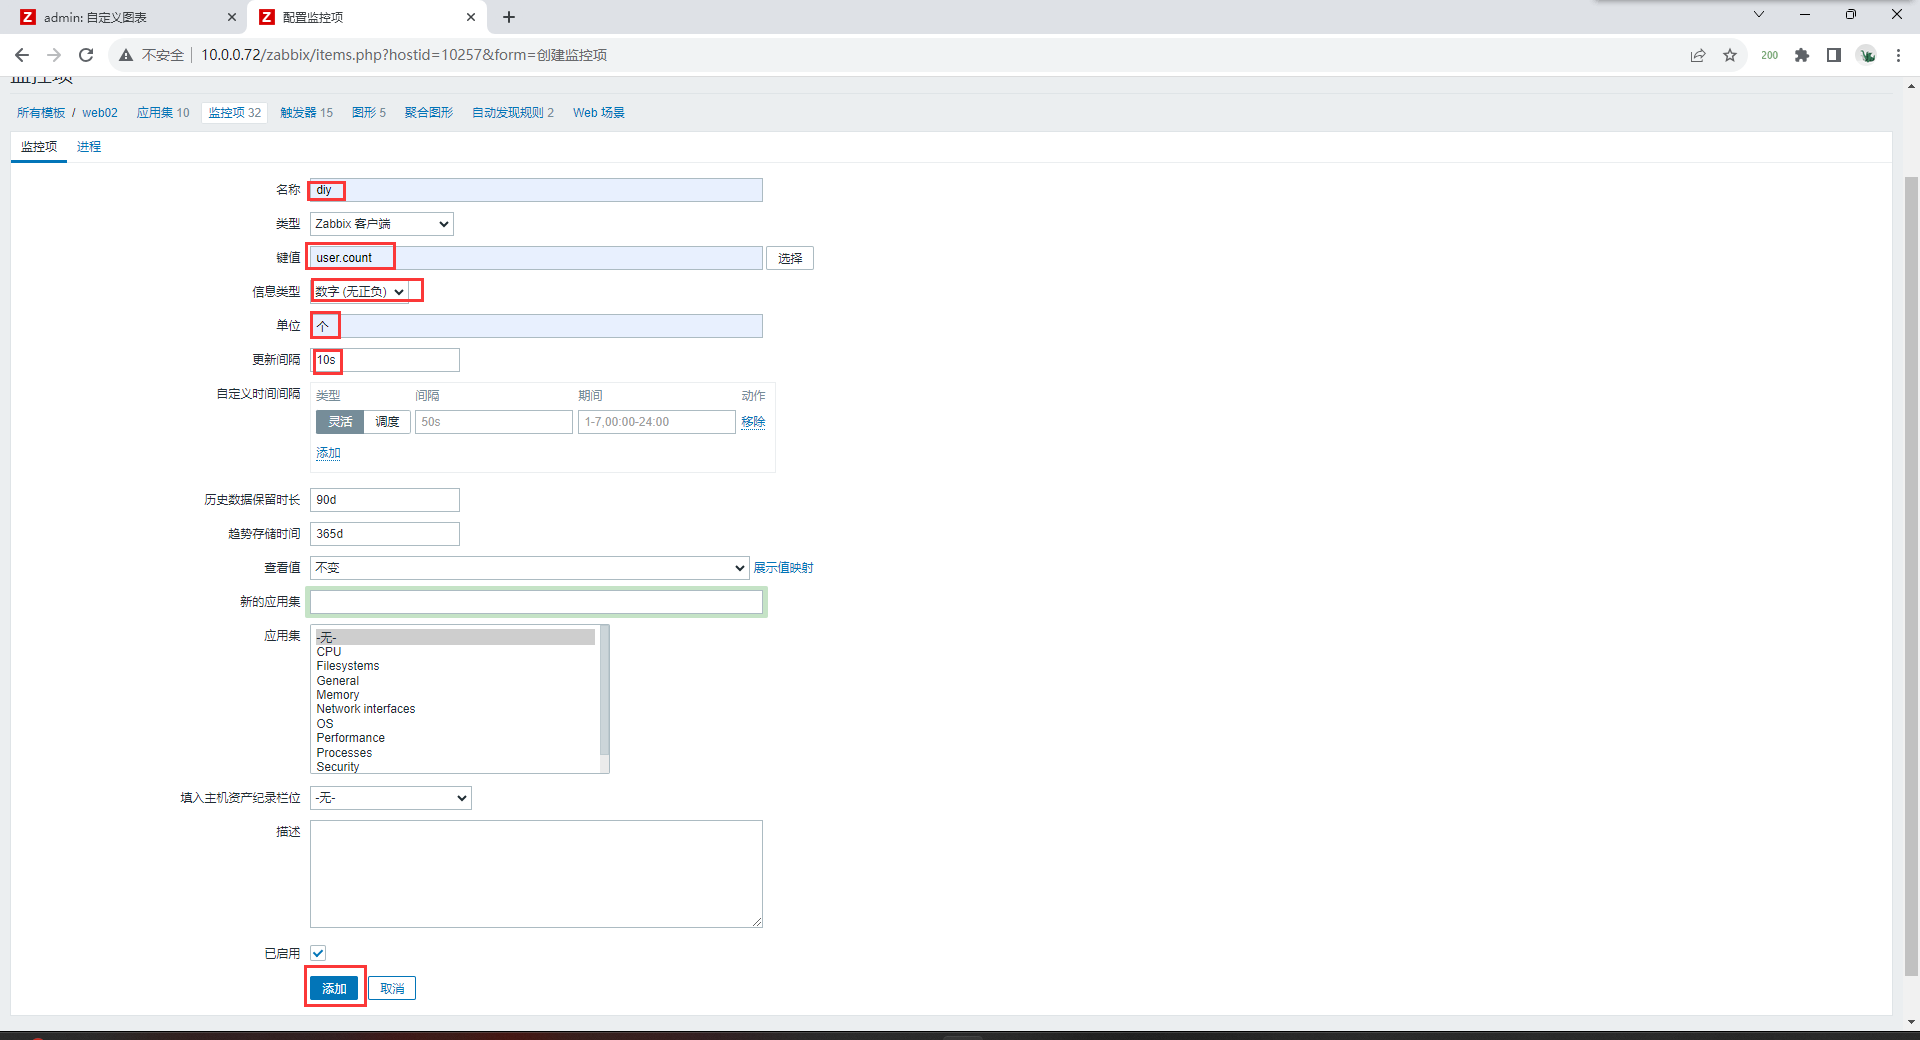This screenshot has height=1040, width=1920.
Task: Select 灵活 interval type
Action: (340, 422)
